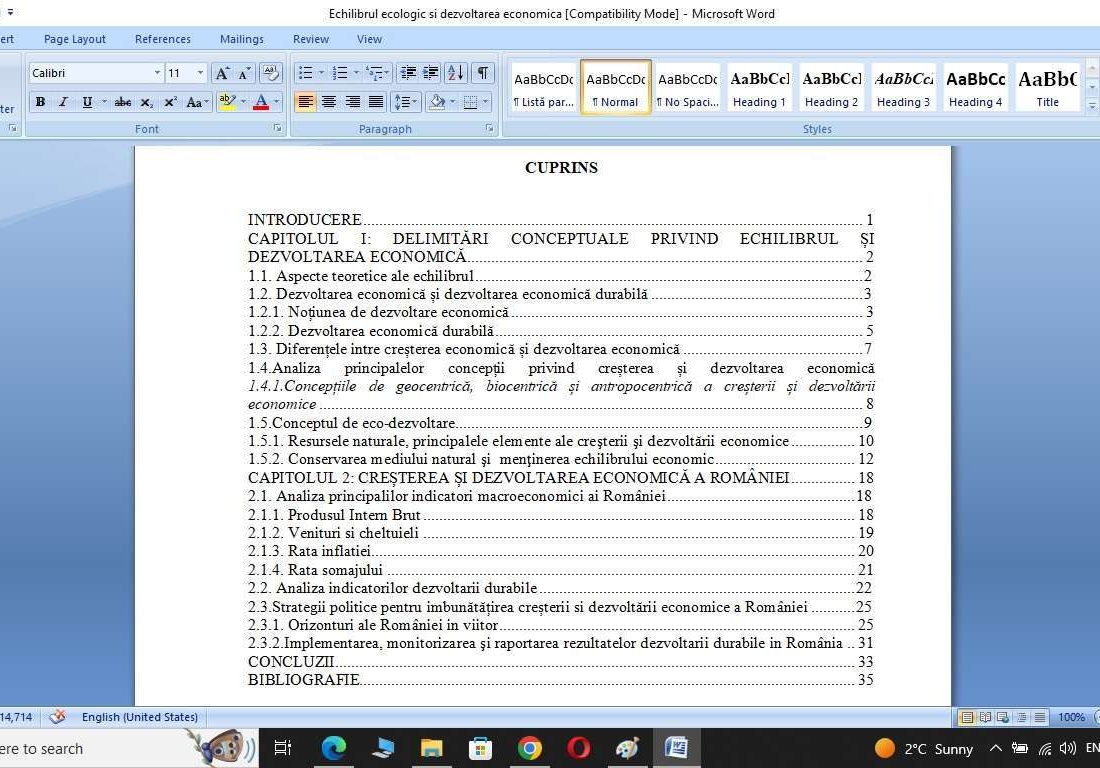
Task: Apply italic formatting
Action: (x=63, y=101)
